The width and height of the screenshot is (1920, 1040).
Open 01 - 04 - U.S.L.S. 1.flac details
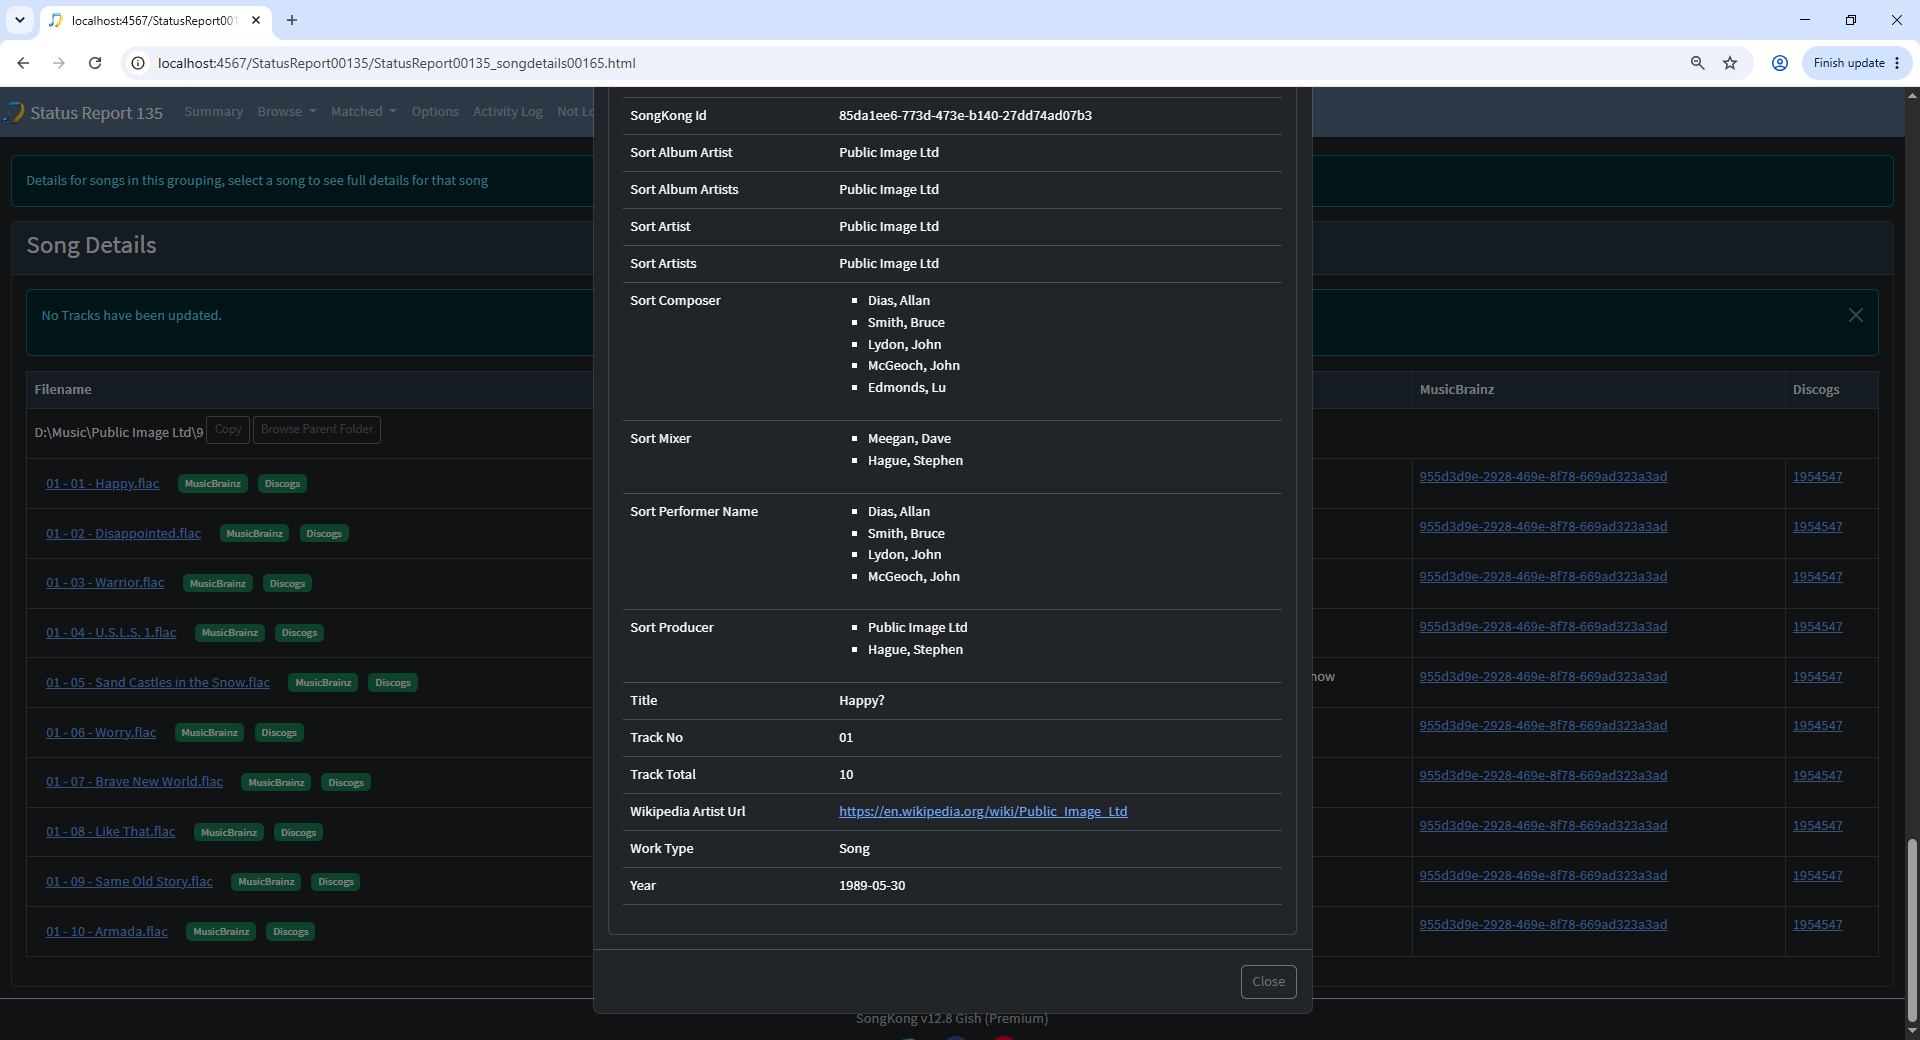click(x=111, y=633)
